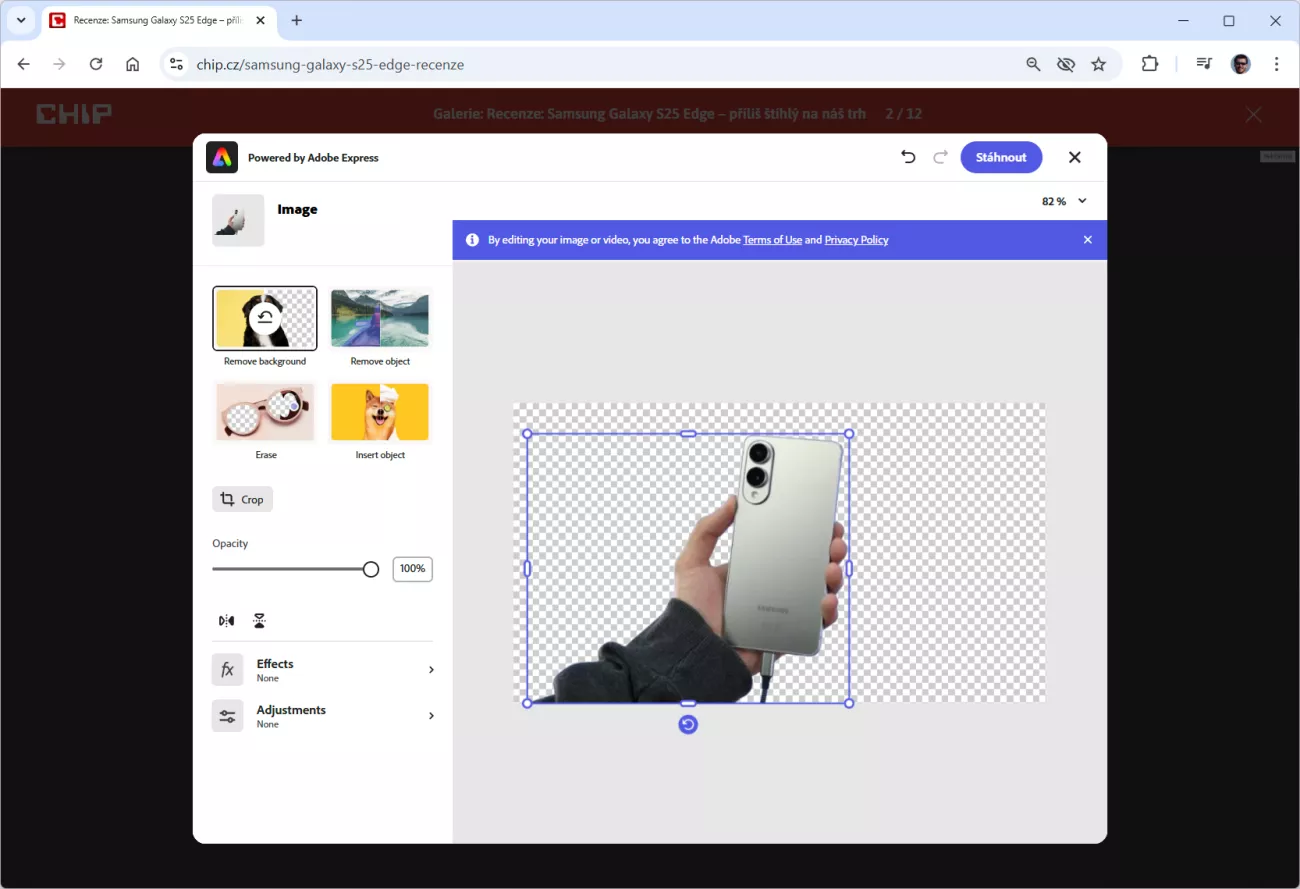Click the Stáhnout download button

[x=1001, y=157]
